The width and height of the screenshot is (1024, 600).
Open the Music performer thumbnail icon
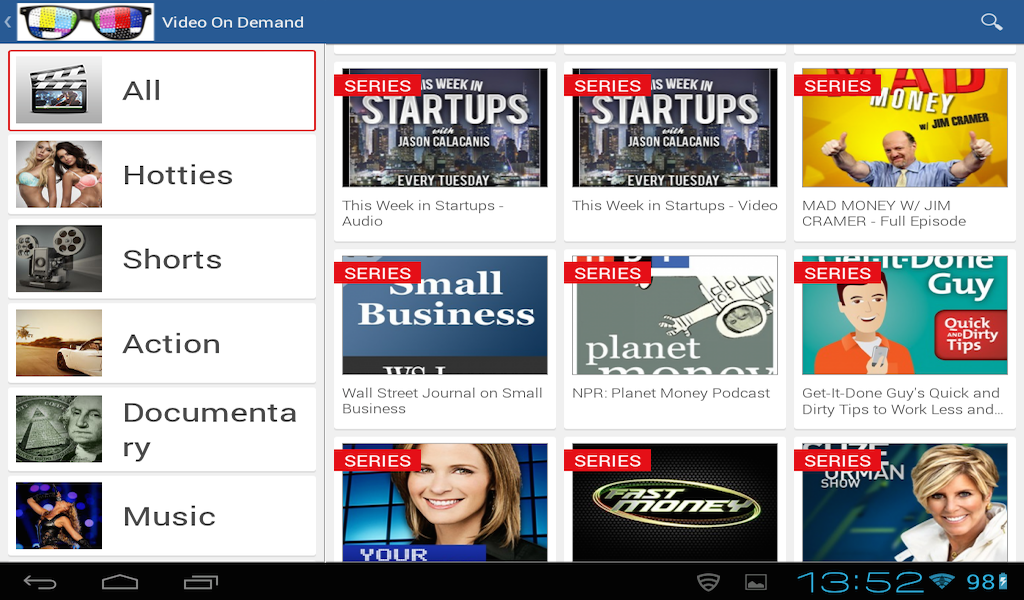pos(59,515)
